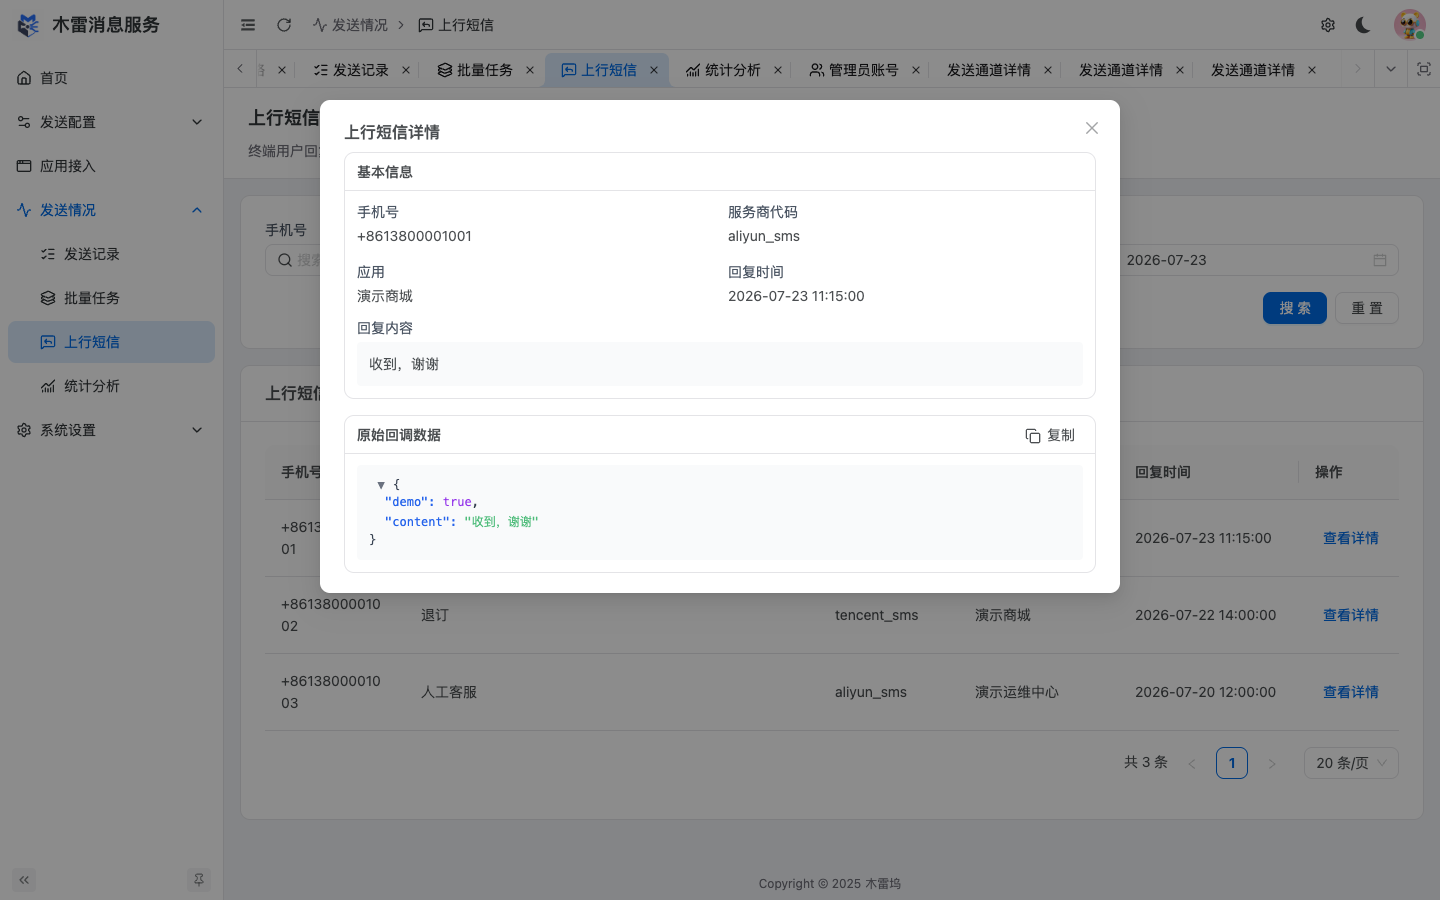Click the next page arrow
Viewport: 1440px width, 900px height.
[x=1272, y=763]
